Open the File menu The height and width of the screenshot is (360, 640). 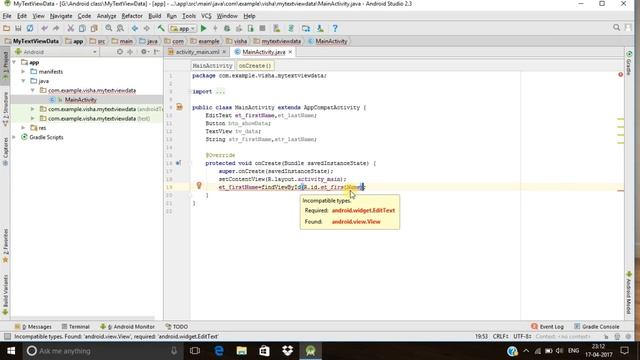pos(7,16)
